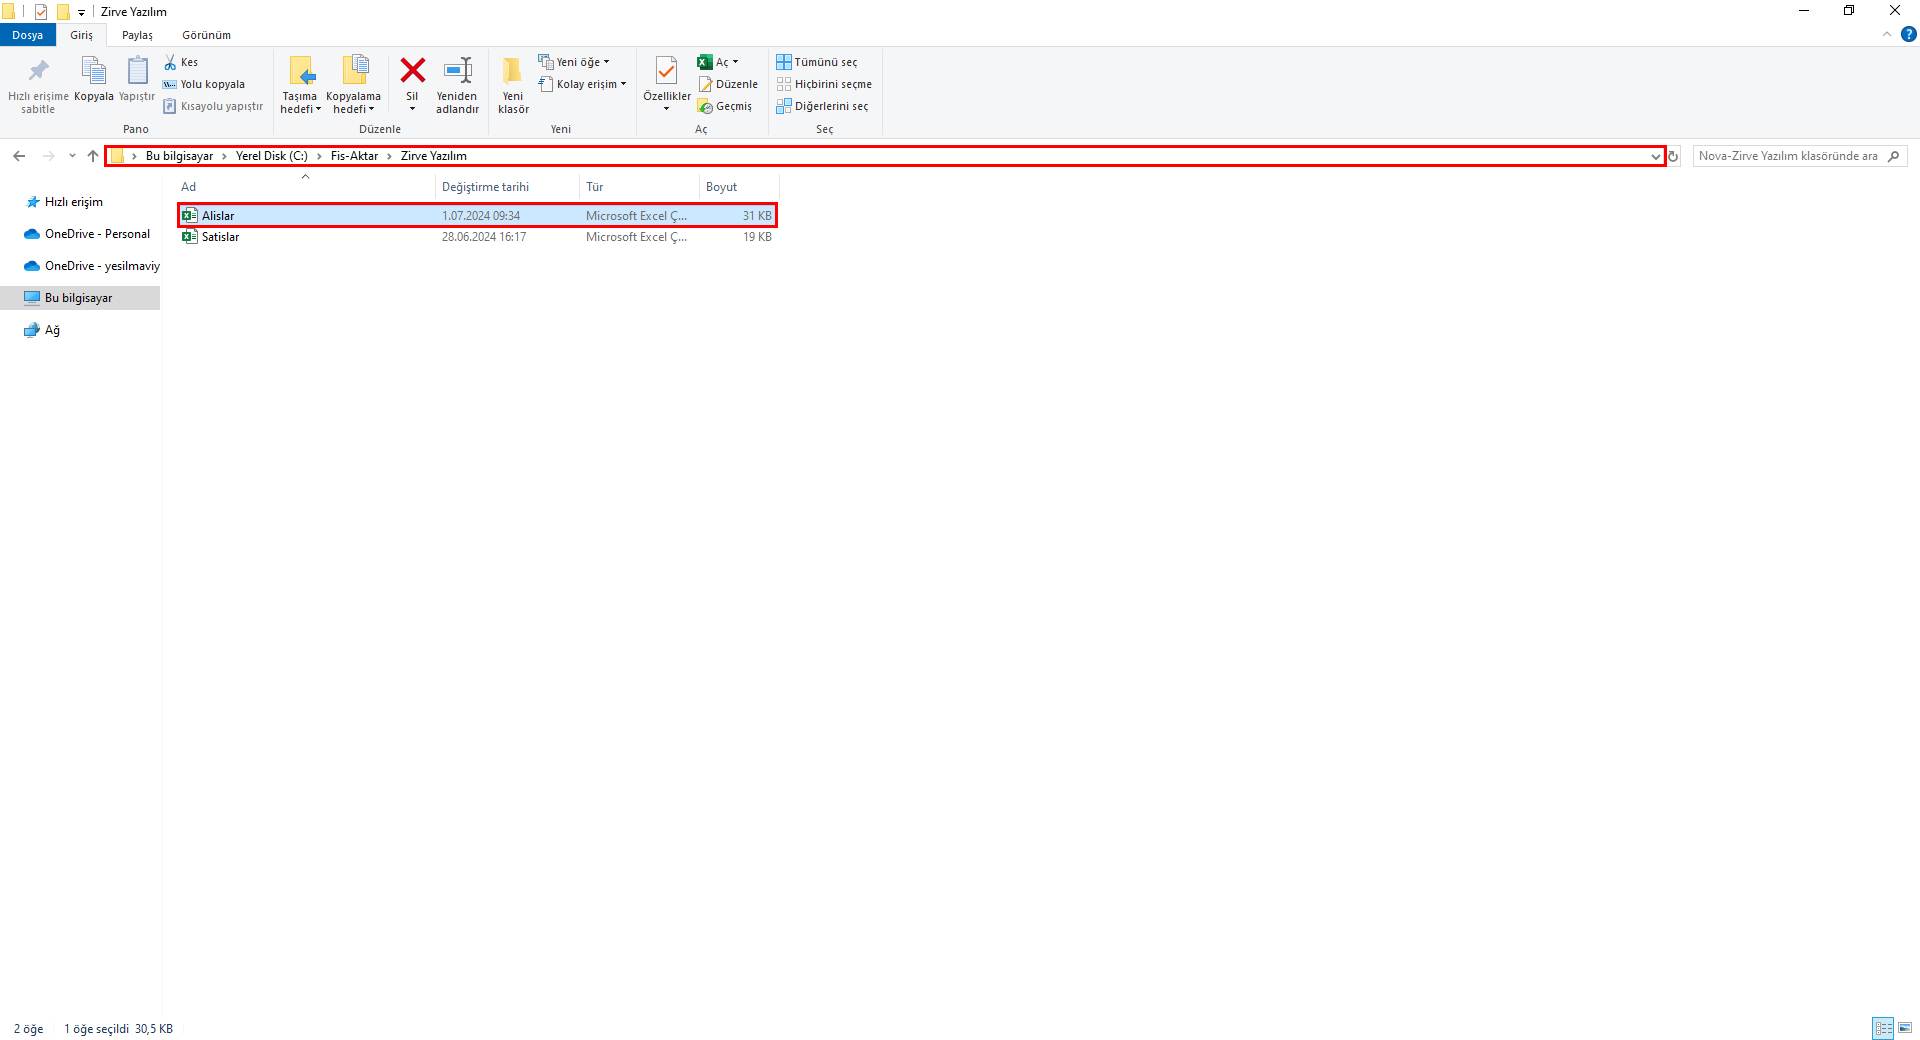The width and height of the screenshot is (1920, 1040).
Task: Open Özellikler properties icon
Action: [x=666, y=71]
